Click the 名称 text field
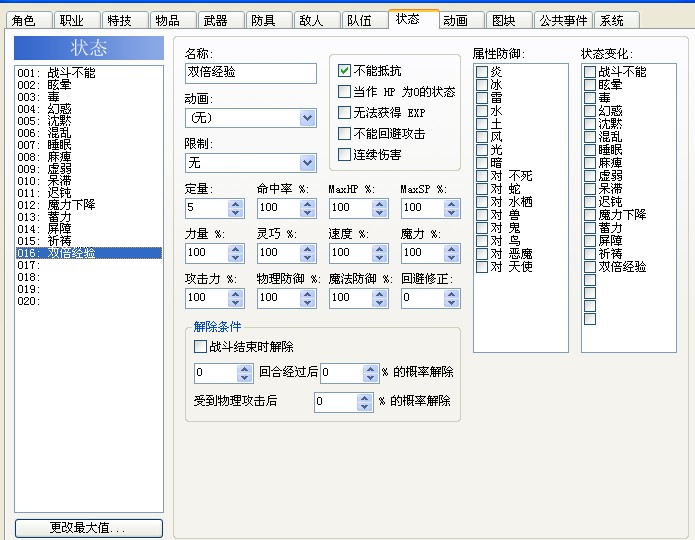 point(251,73)
